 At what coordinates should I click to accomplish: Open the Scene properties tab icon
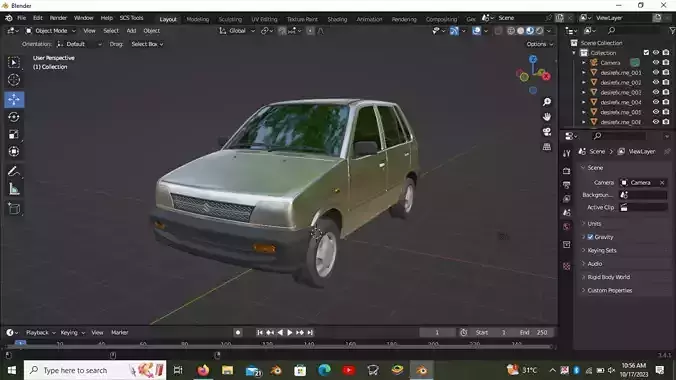tap(566, 212)
